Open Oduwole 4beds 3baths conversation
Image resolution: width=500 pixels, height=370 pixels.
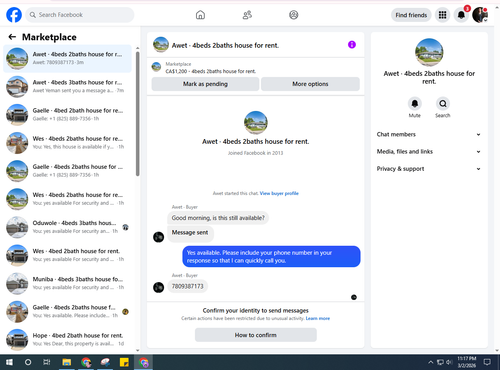coord(67,227)
